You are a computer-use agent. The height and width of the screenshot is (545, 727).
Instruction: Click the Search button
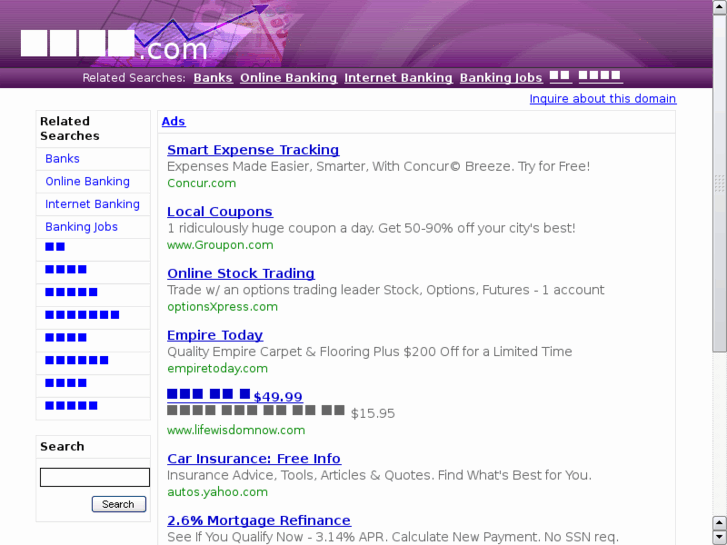[119, 504]
